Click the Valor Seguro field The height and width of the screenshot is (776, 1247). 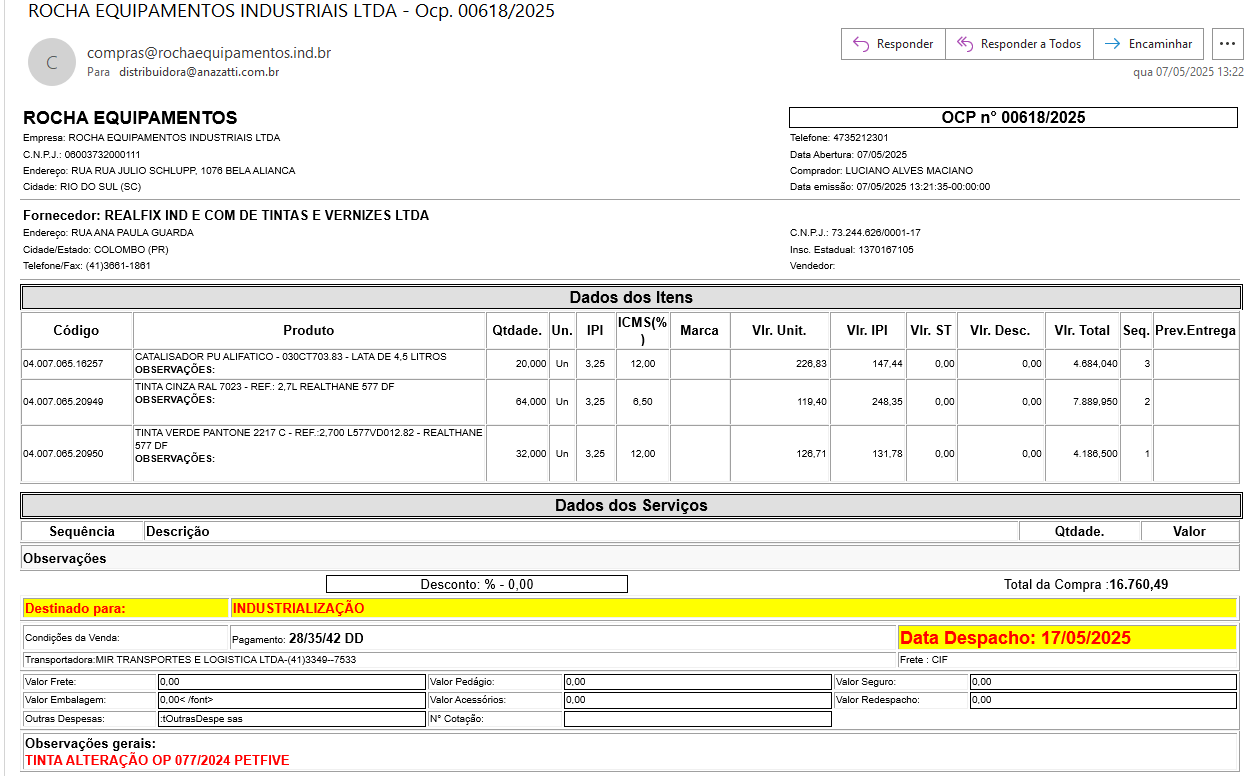click(1102, 682)
